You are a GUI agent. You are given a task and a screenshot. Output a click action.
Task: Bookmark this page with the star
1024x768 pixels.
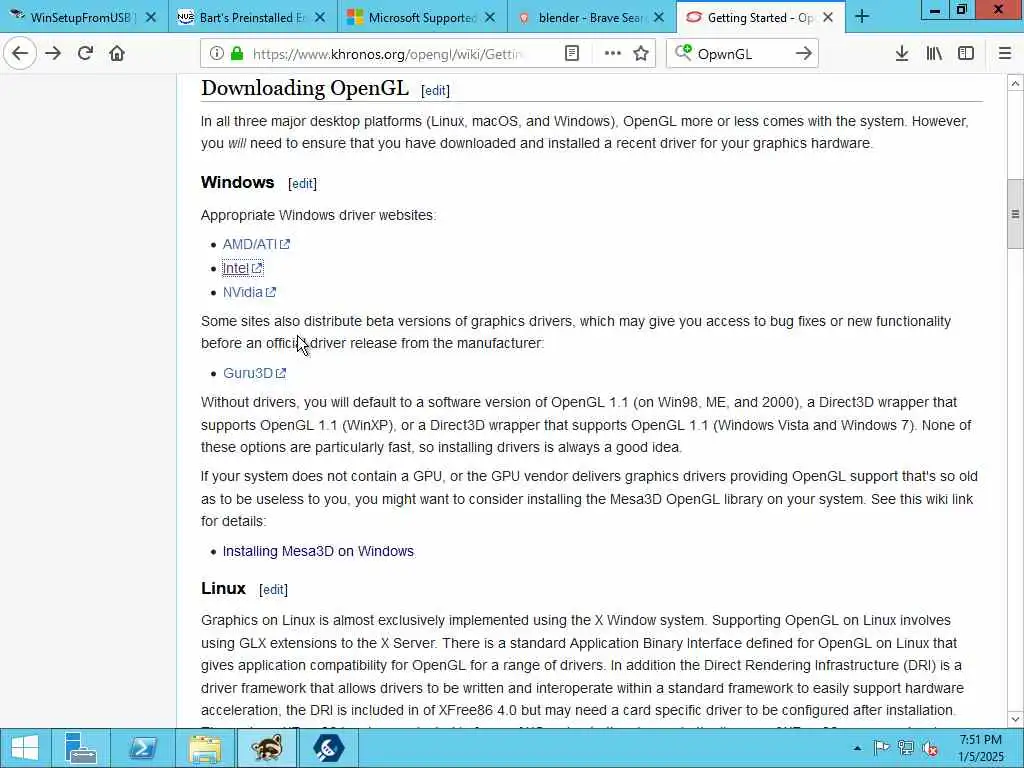click(641, 54)
